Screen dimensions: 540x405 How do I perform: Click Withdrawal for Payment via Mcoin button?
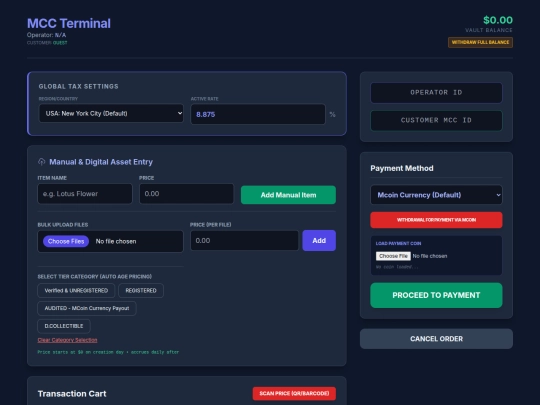(436, 220)
